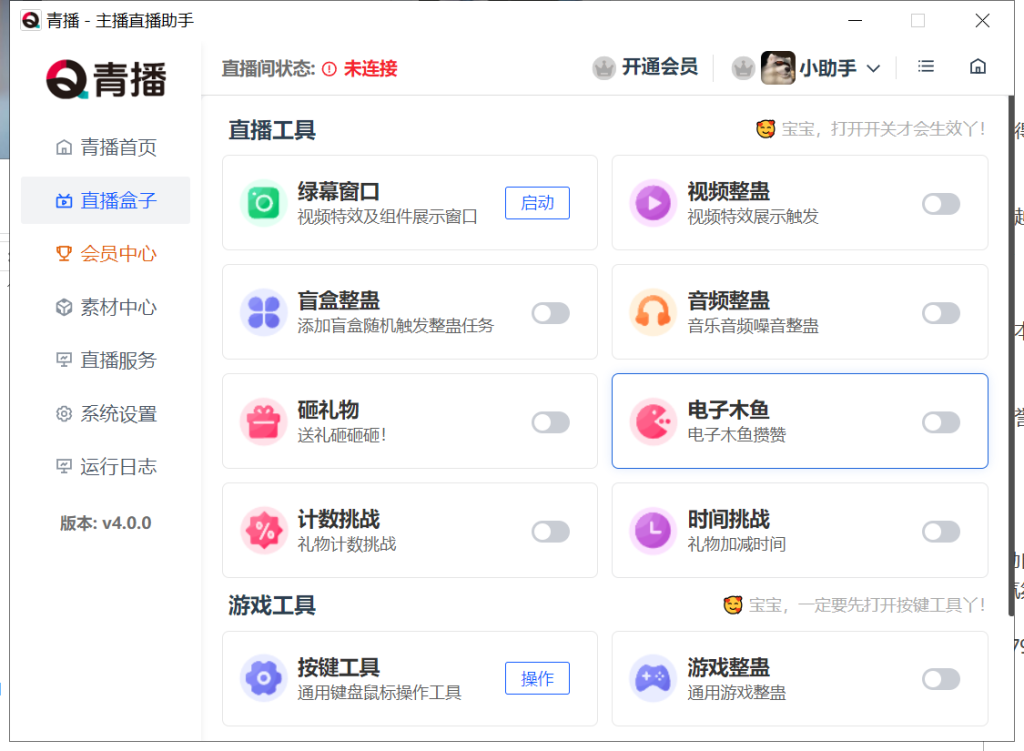Click the 游戏整蛊 gamepad icon
The width and height of the screenshot is (1024, 751).
pyautogui.click(x=653, y=679)
